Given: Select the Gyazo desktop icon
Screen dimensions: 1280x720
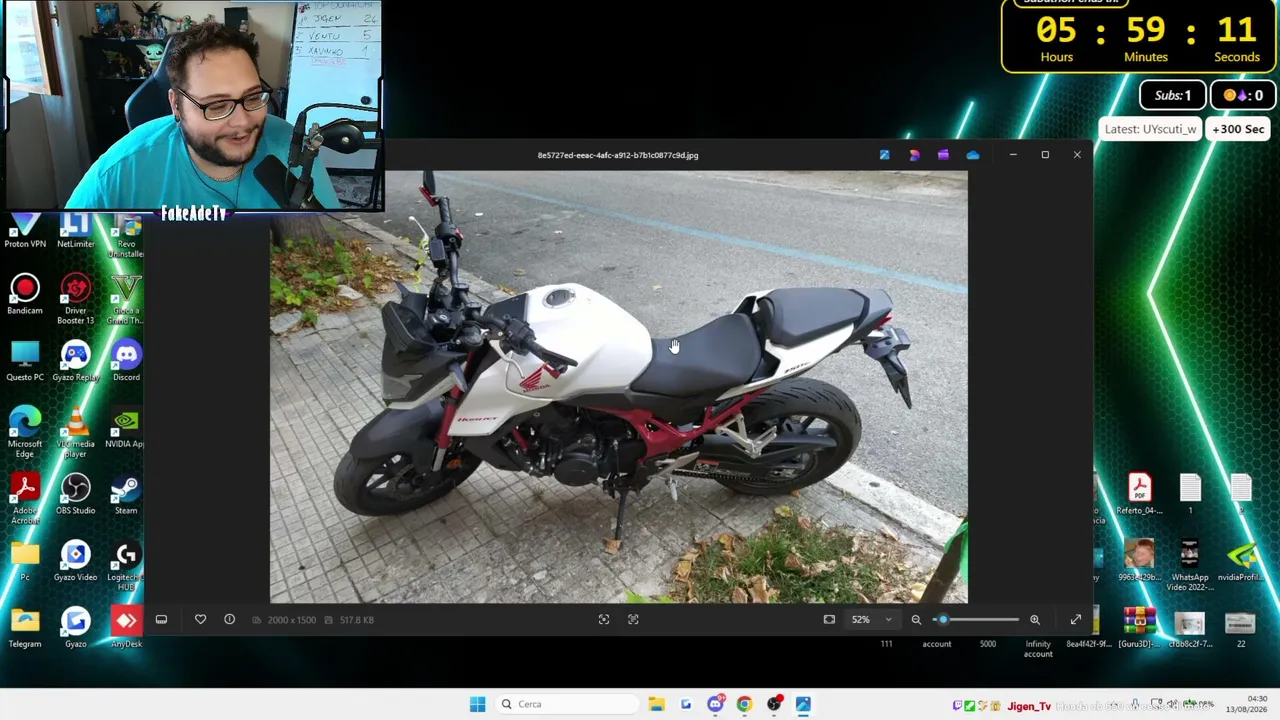Looking at the screenshot, I should 76,629.
